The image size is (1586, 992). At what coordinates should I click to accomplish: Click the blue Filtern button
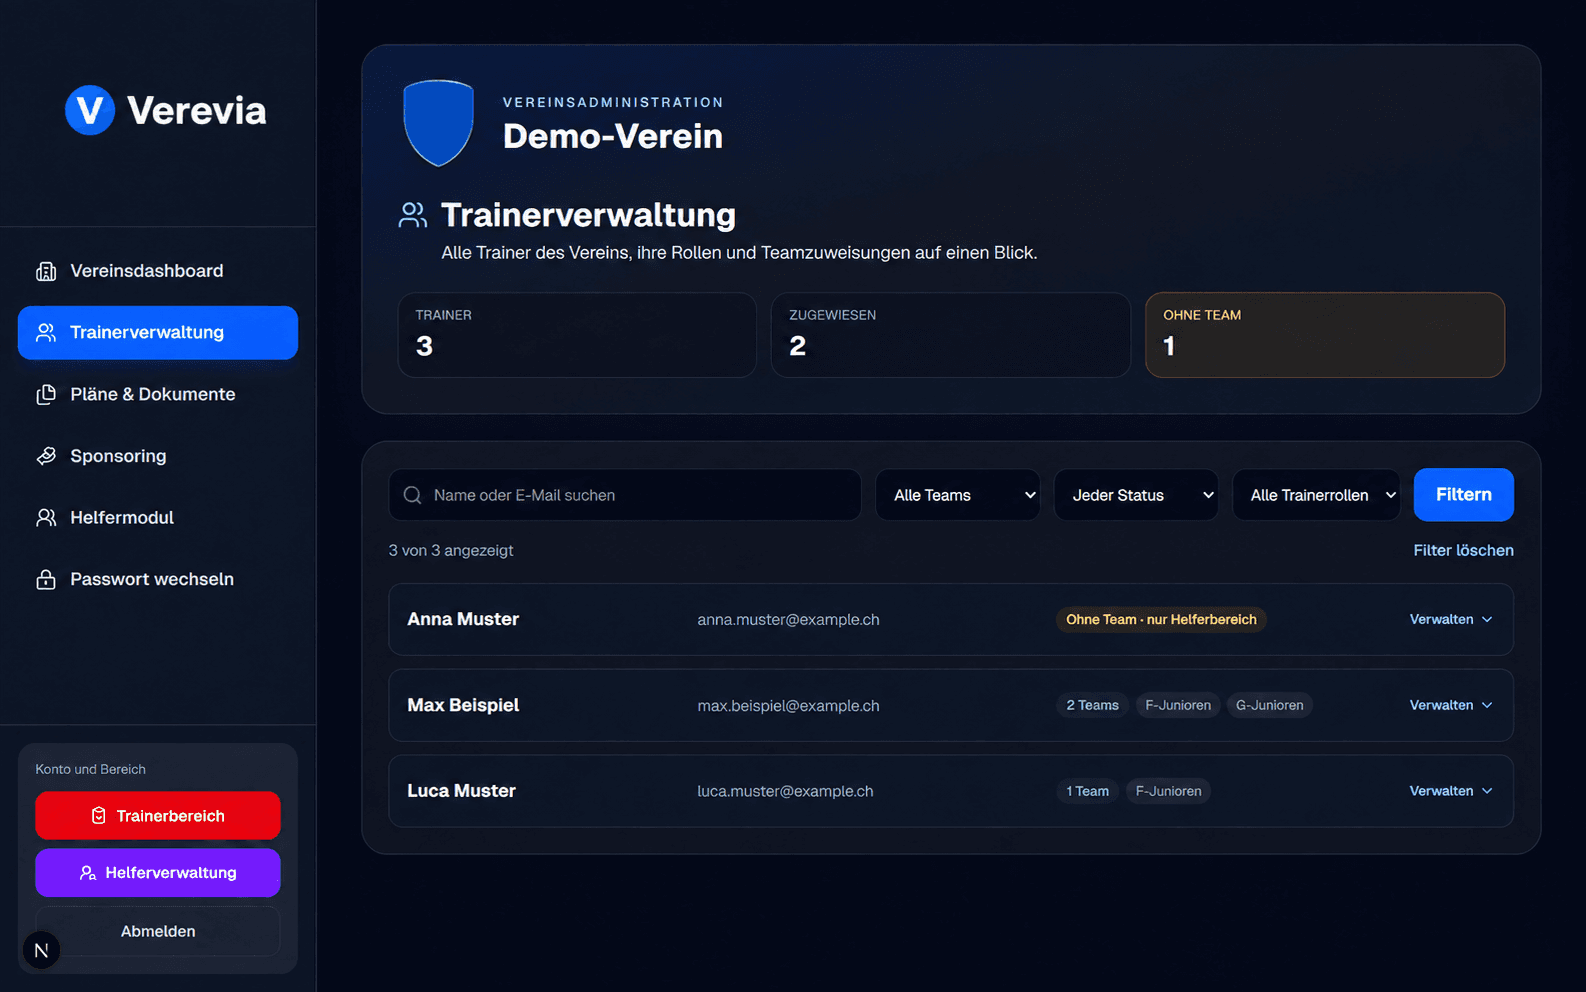(1463, 495)
